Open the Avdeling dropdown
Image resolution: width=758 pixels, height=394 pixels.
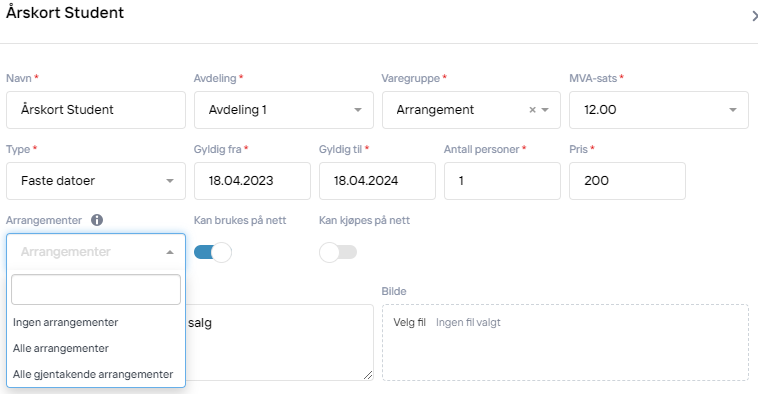284,110
